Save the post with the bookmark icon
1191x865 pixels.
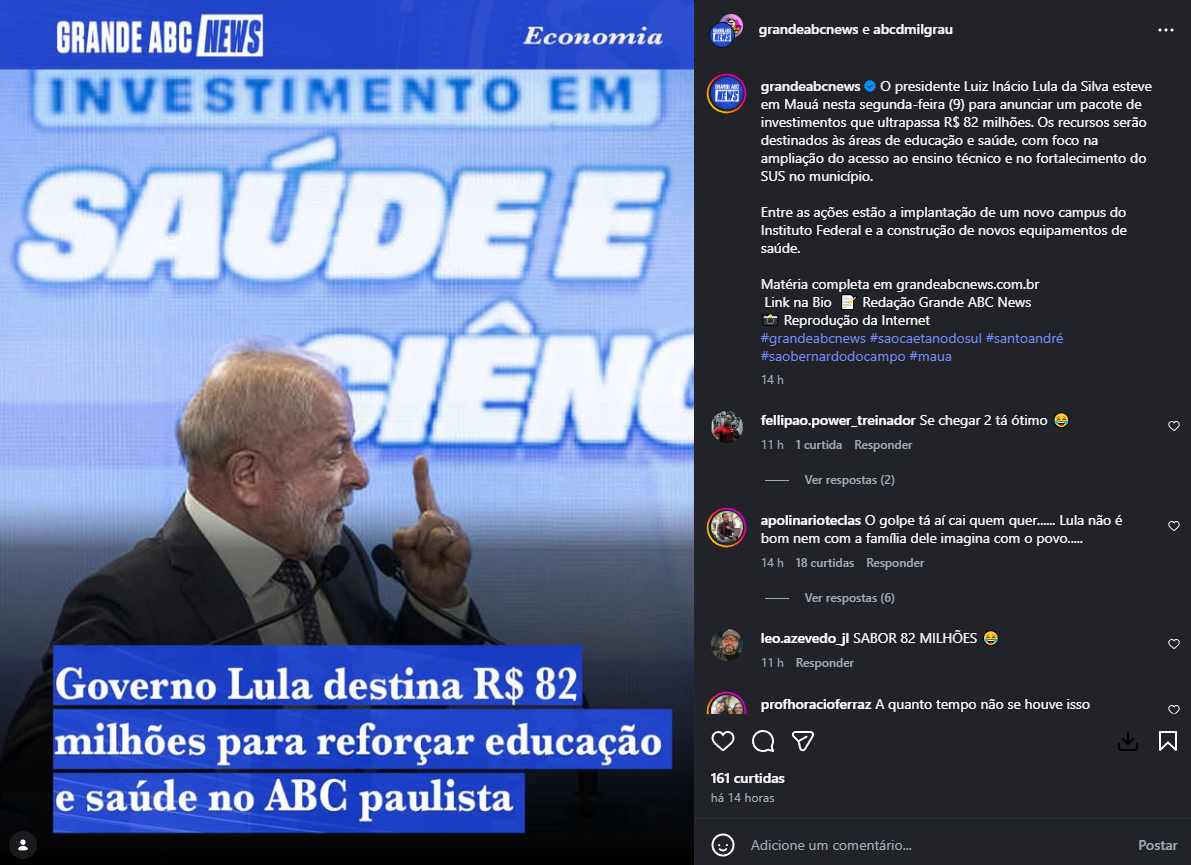pyautogui.click(x=1167, y=741)
